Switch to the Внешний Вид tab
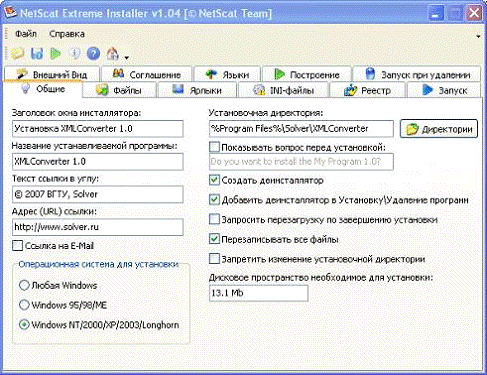Viewport: 487px width, 375px height. [52, 74]
